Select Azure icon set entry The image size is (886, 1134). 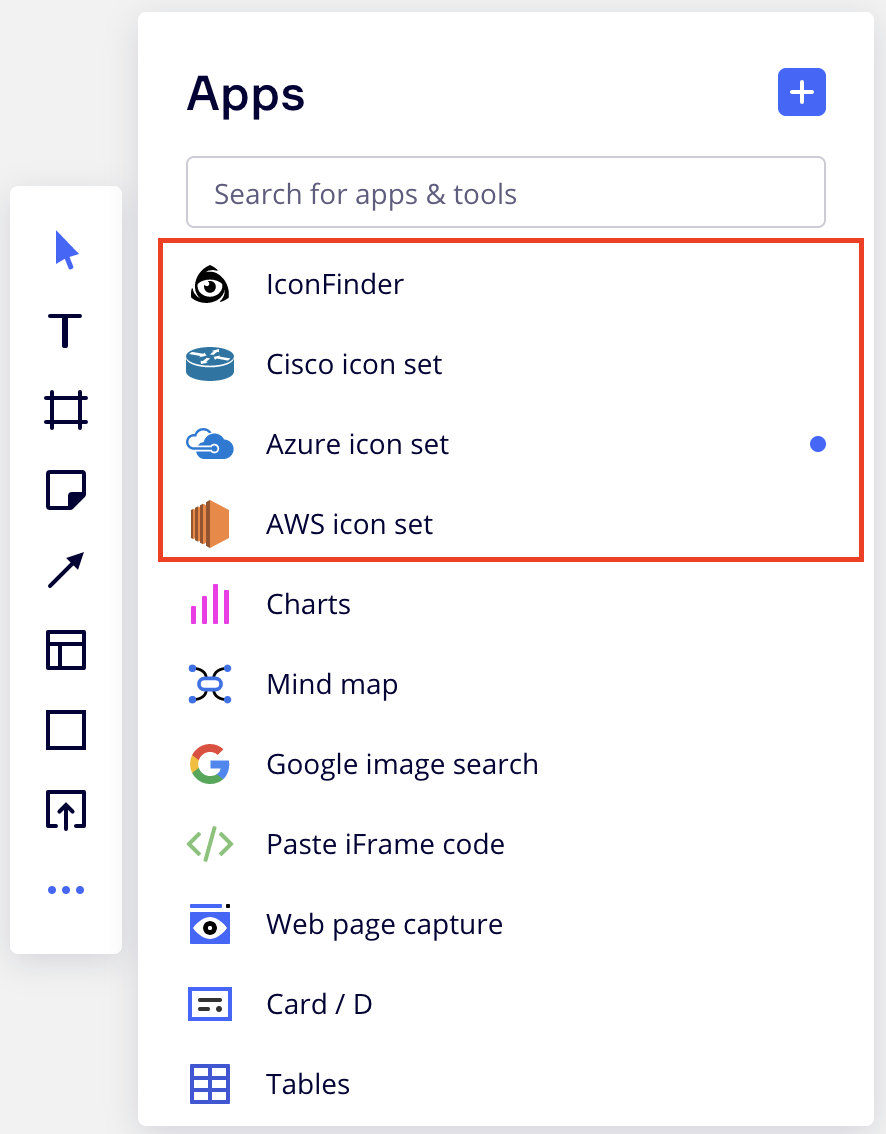(357, 445)
